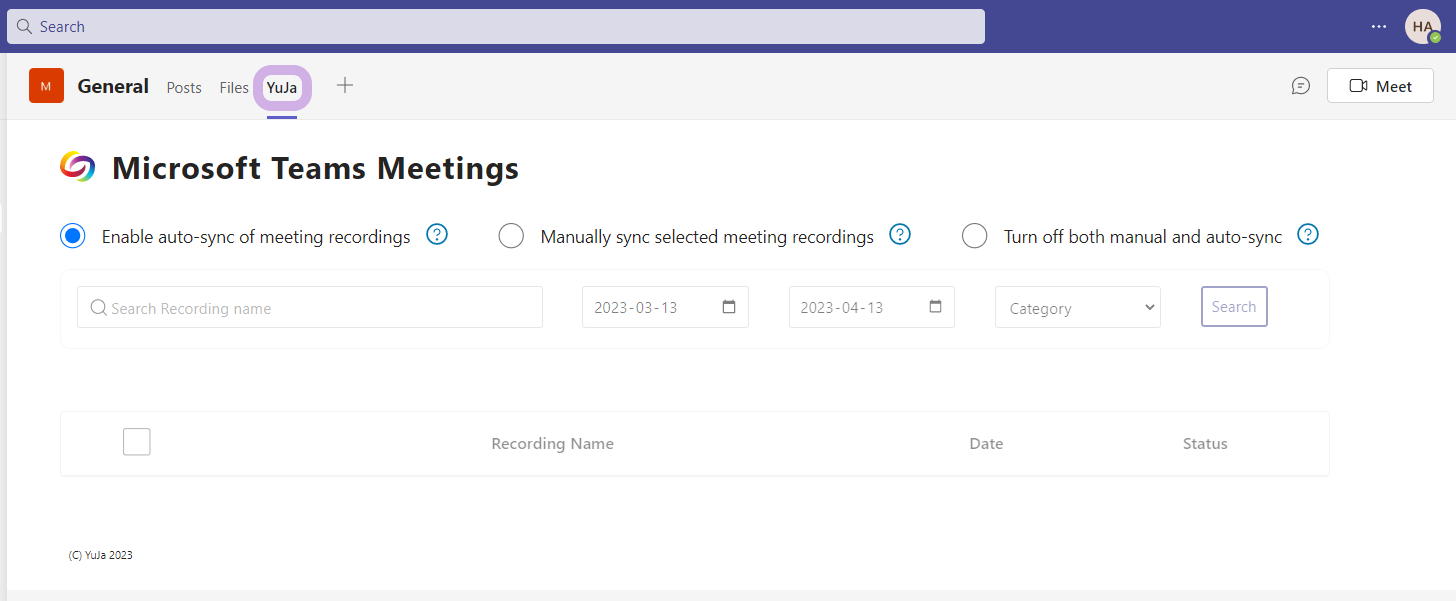Click the red M team avatar icon
This screenshot has height=601, width=1456.
pyautogui.click(x=46, y=86)
